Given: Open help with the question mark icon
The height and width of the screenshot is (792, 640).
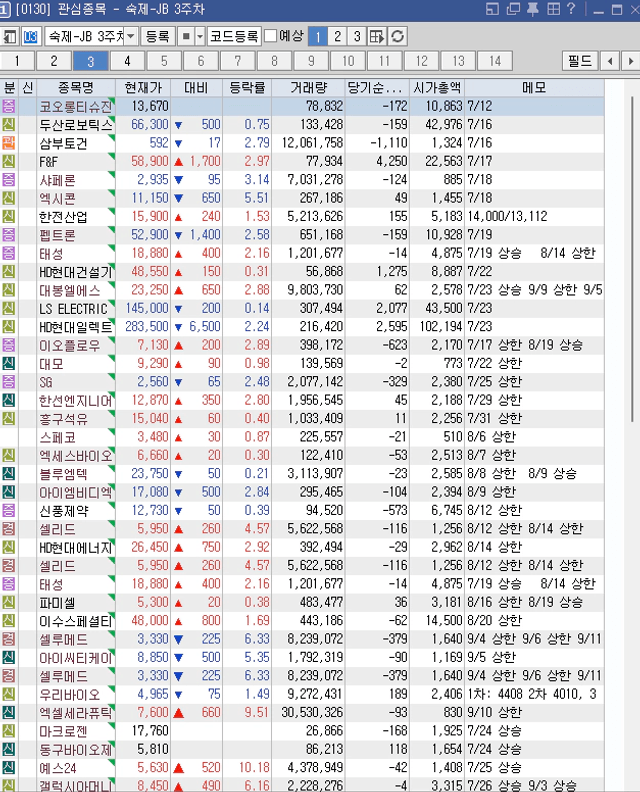Looking at the screenshot, I should [571, 9].
